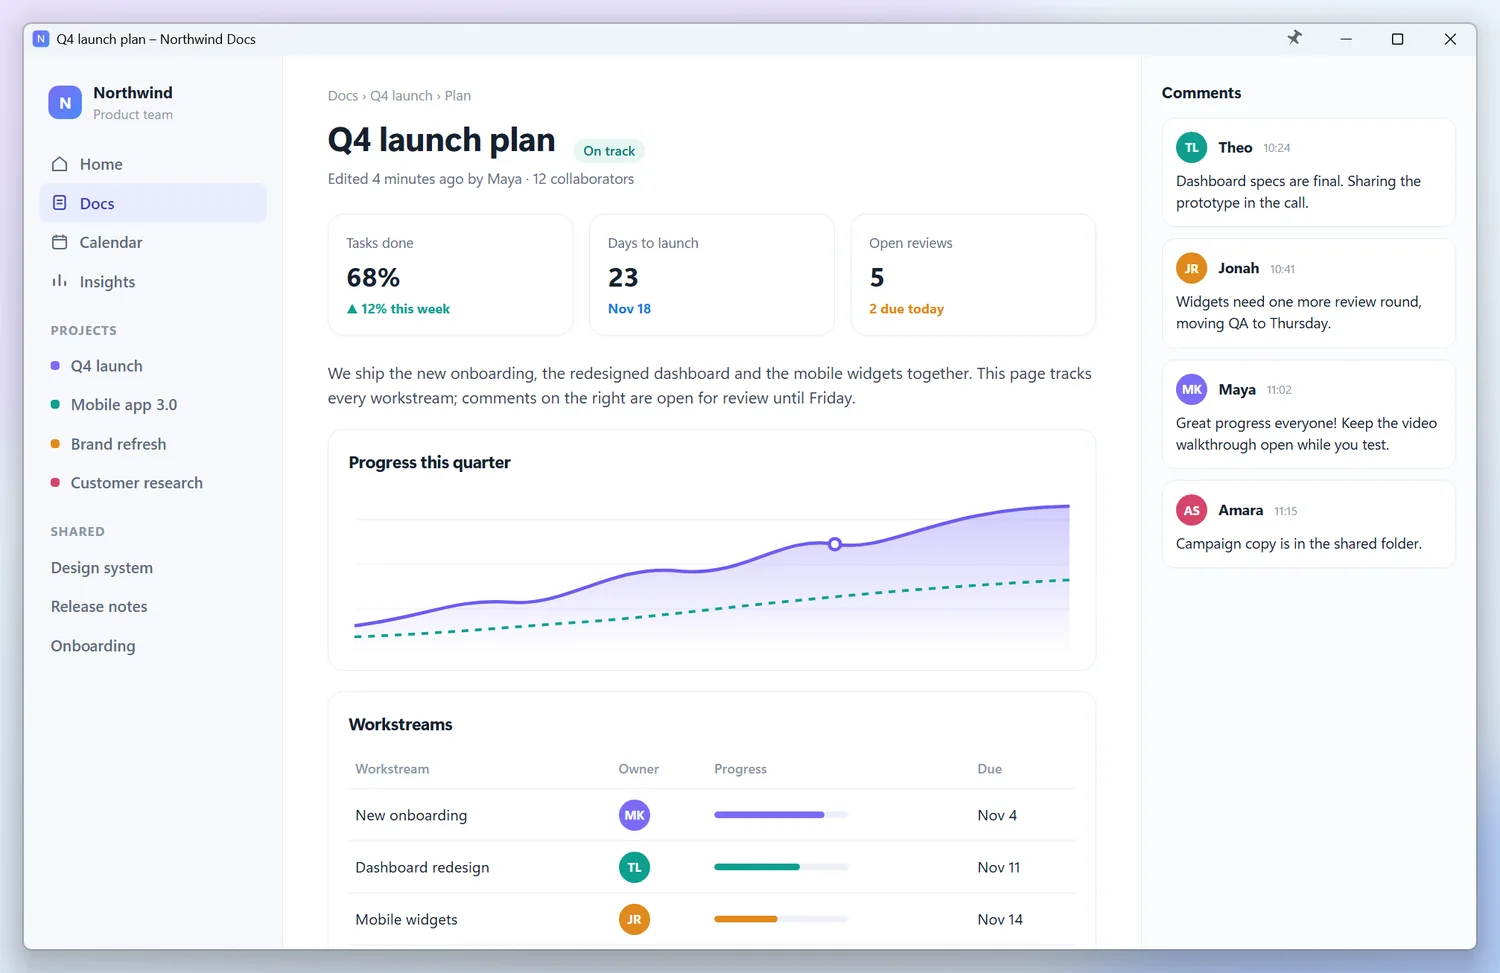Viewport: 1500px width, 973px height.
Task: Click the progress chart data point marker
Action: coord(835,544)
